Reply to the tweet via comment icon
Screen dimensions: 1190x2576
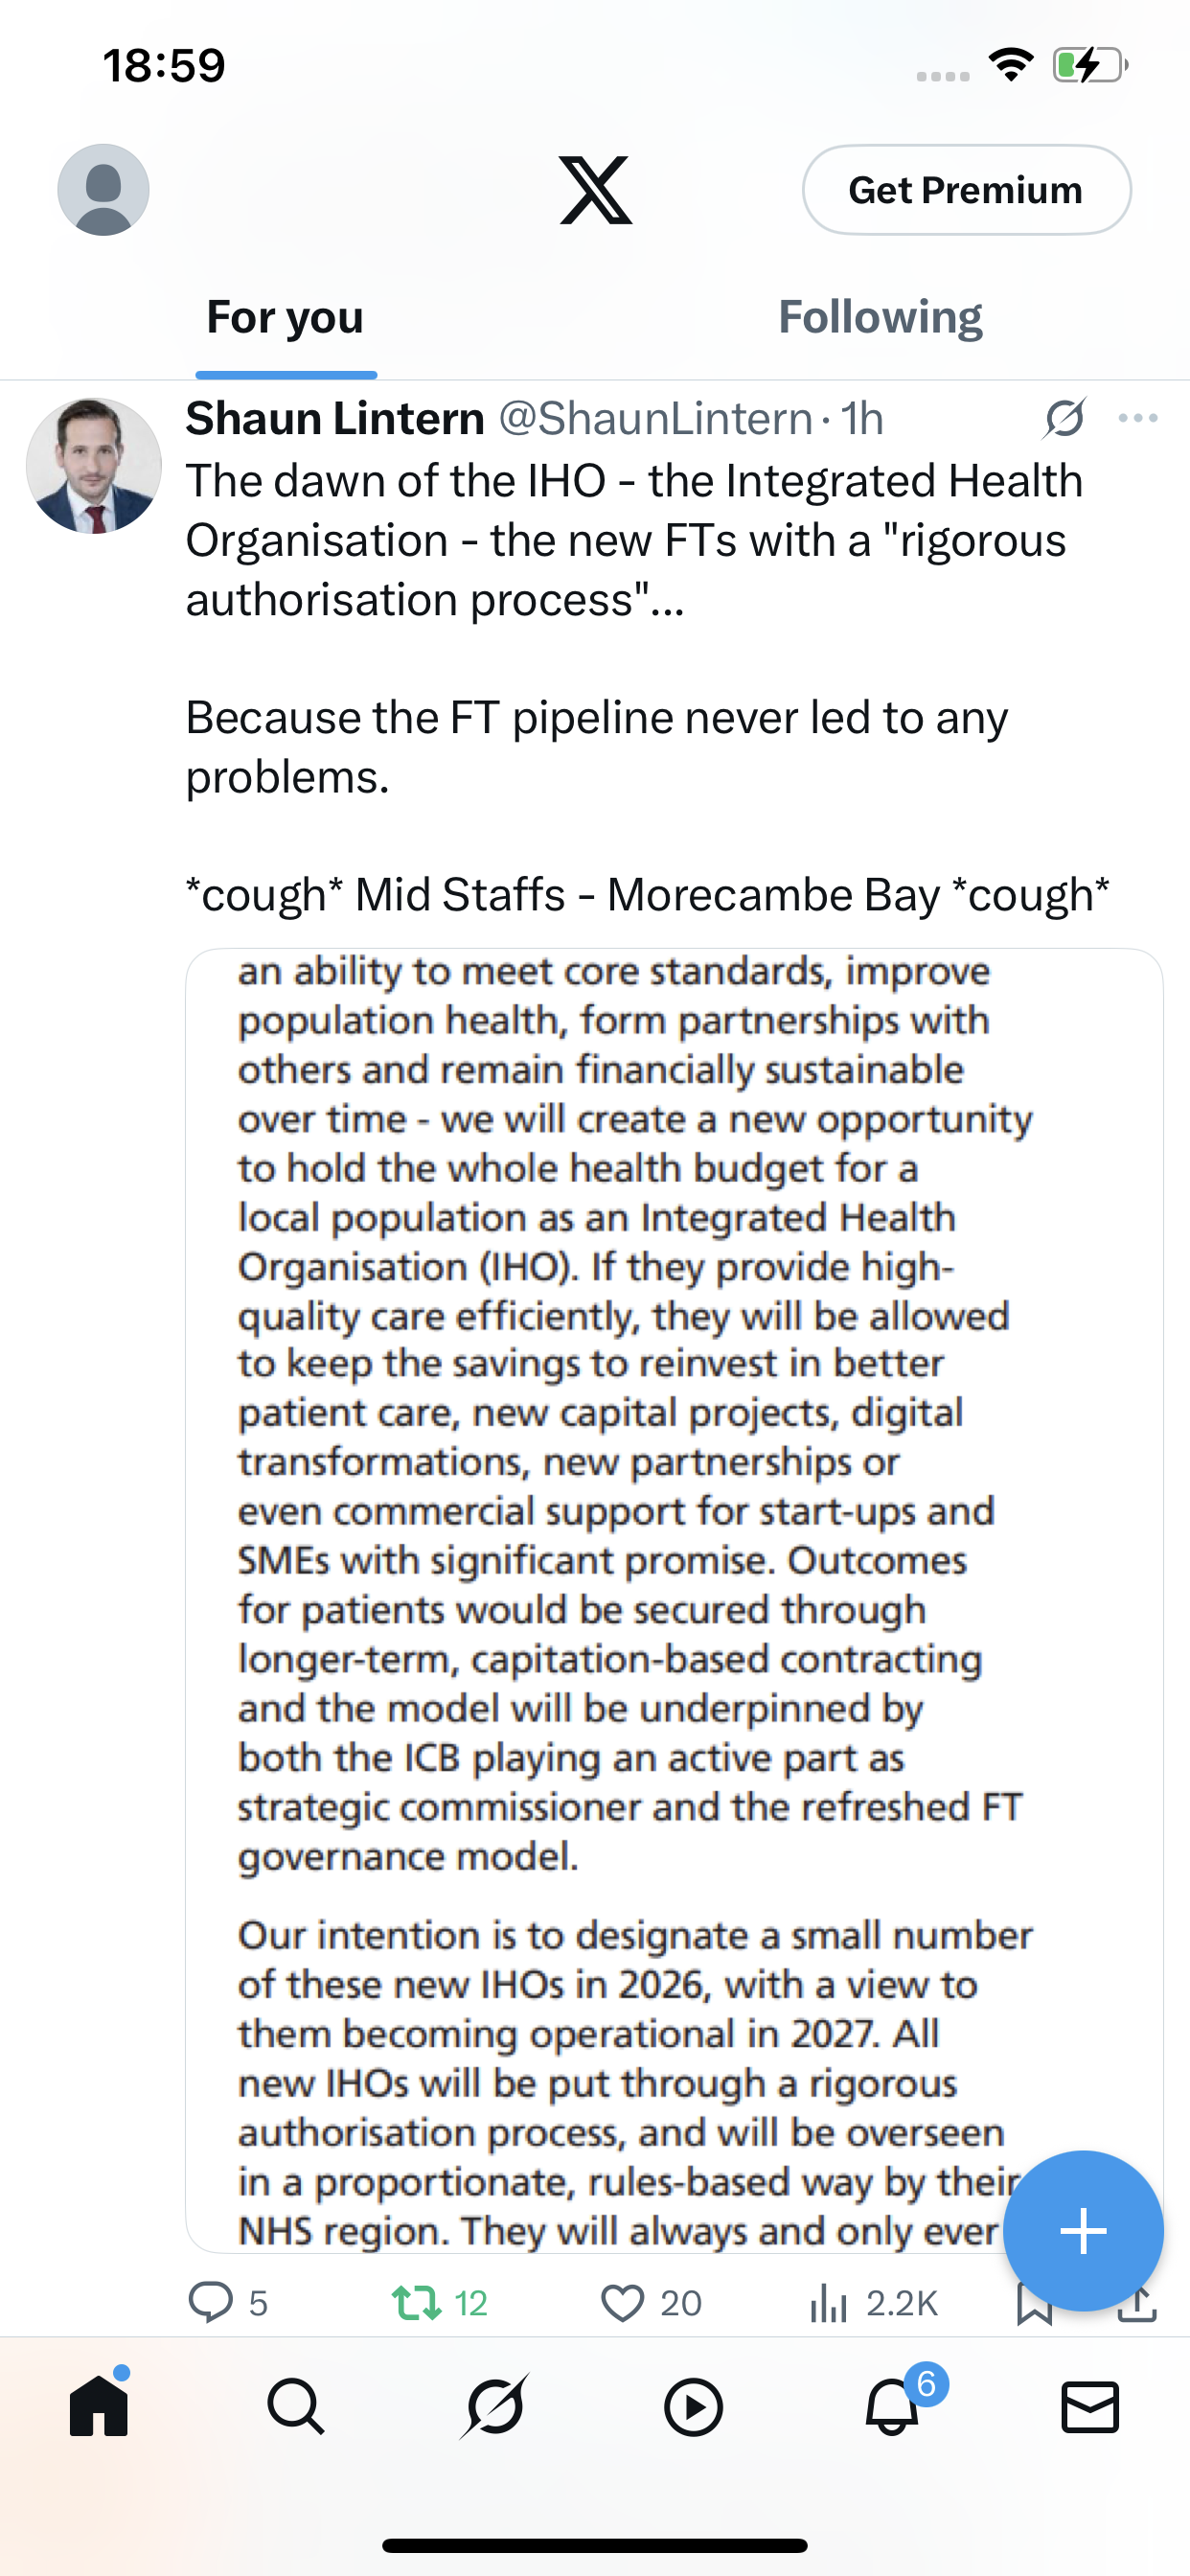click(x=210, y=2302)
